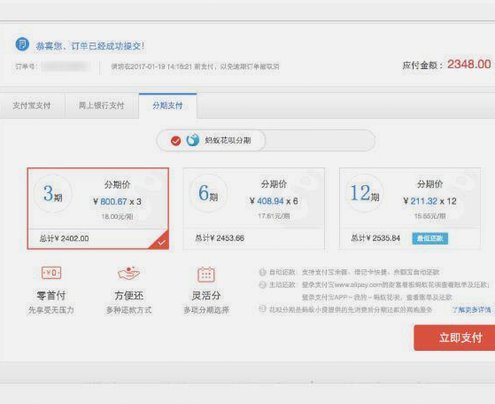Click the ¥800.67 x 3 price text
Screen dimensions: 495x404
117,202
